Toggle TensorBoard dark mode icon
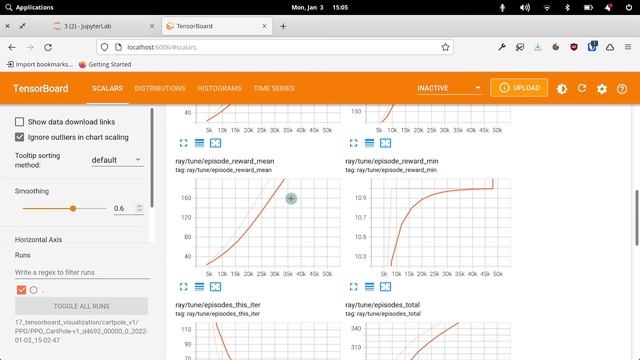The image size is (640, 360). pos(562,89)
